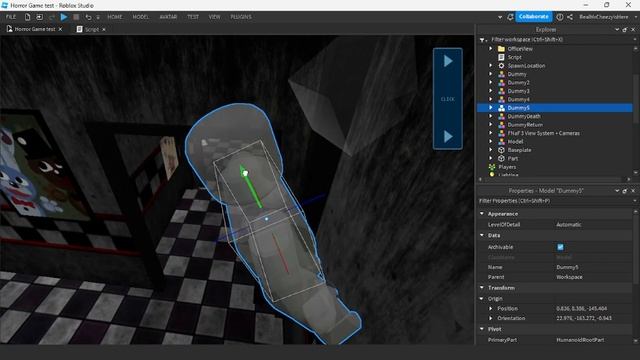Collapse the Appearance properties section
The width and height of the screenshot is (640, 360).
[482, 213]
